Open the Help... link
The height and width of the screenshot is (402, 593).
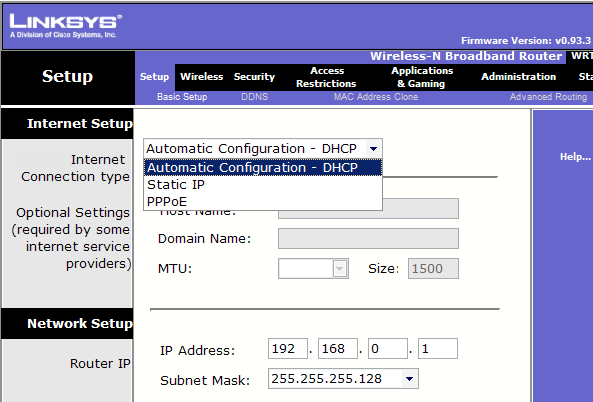pos(575,157)
